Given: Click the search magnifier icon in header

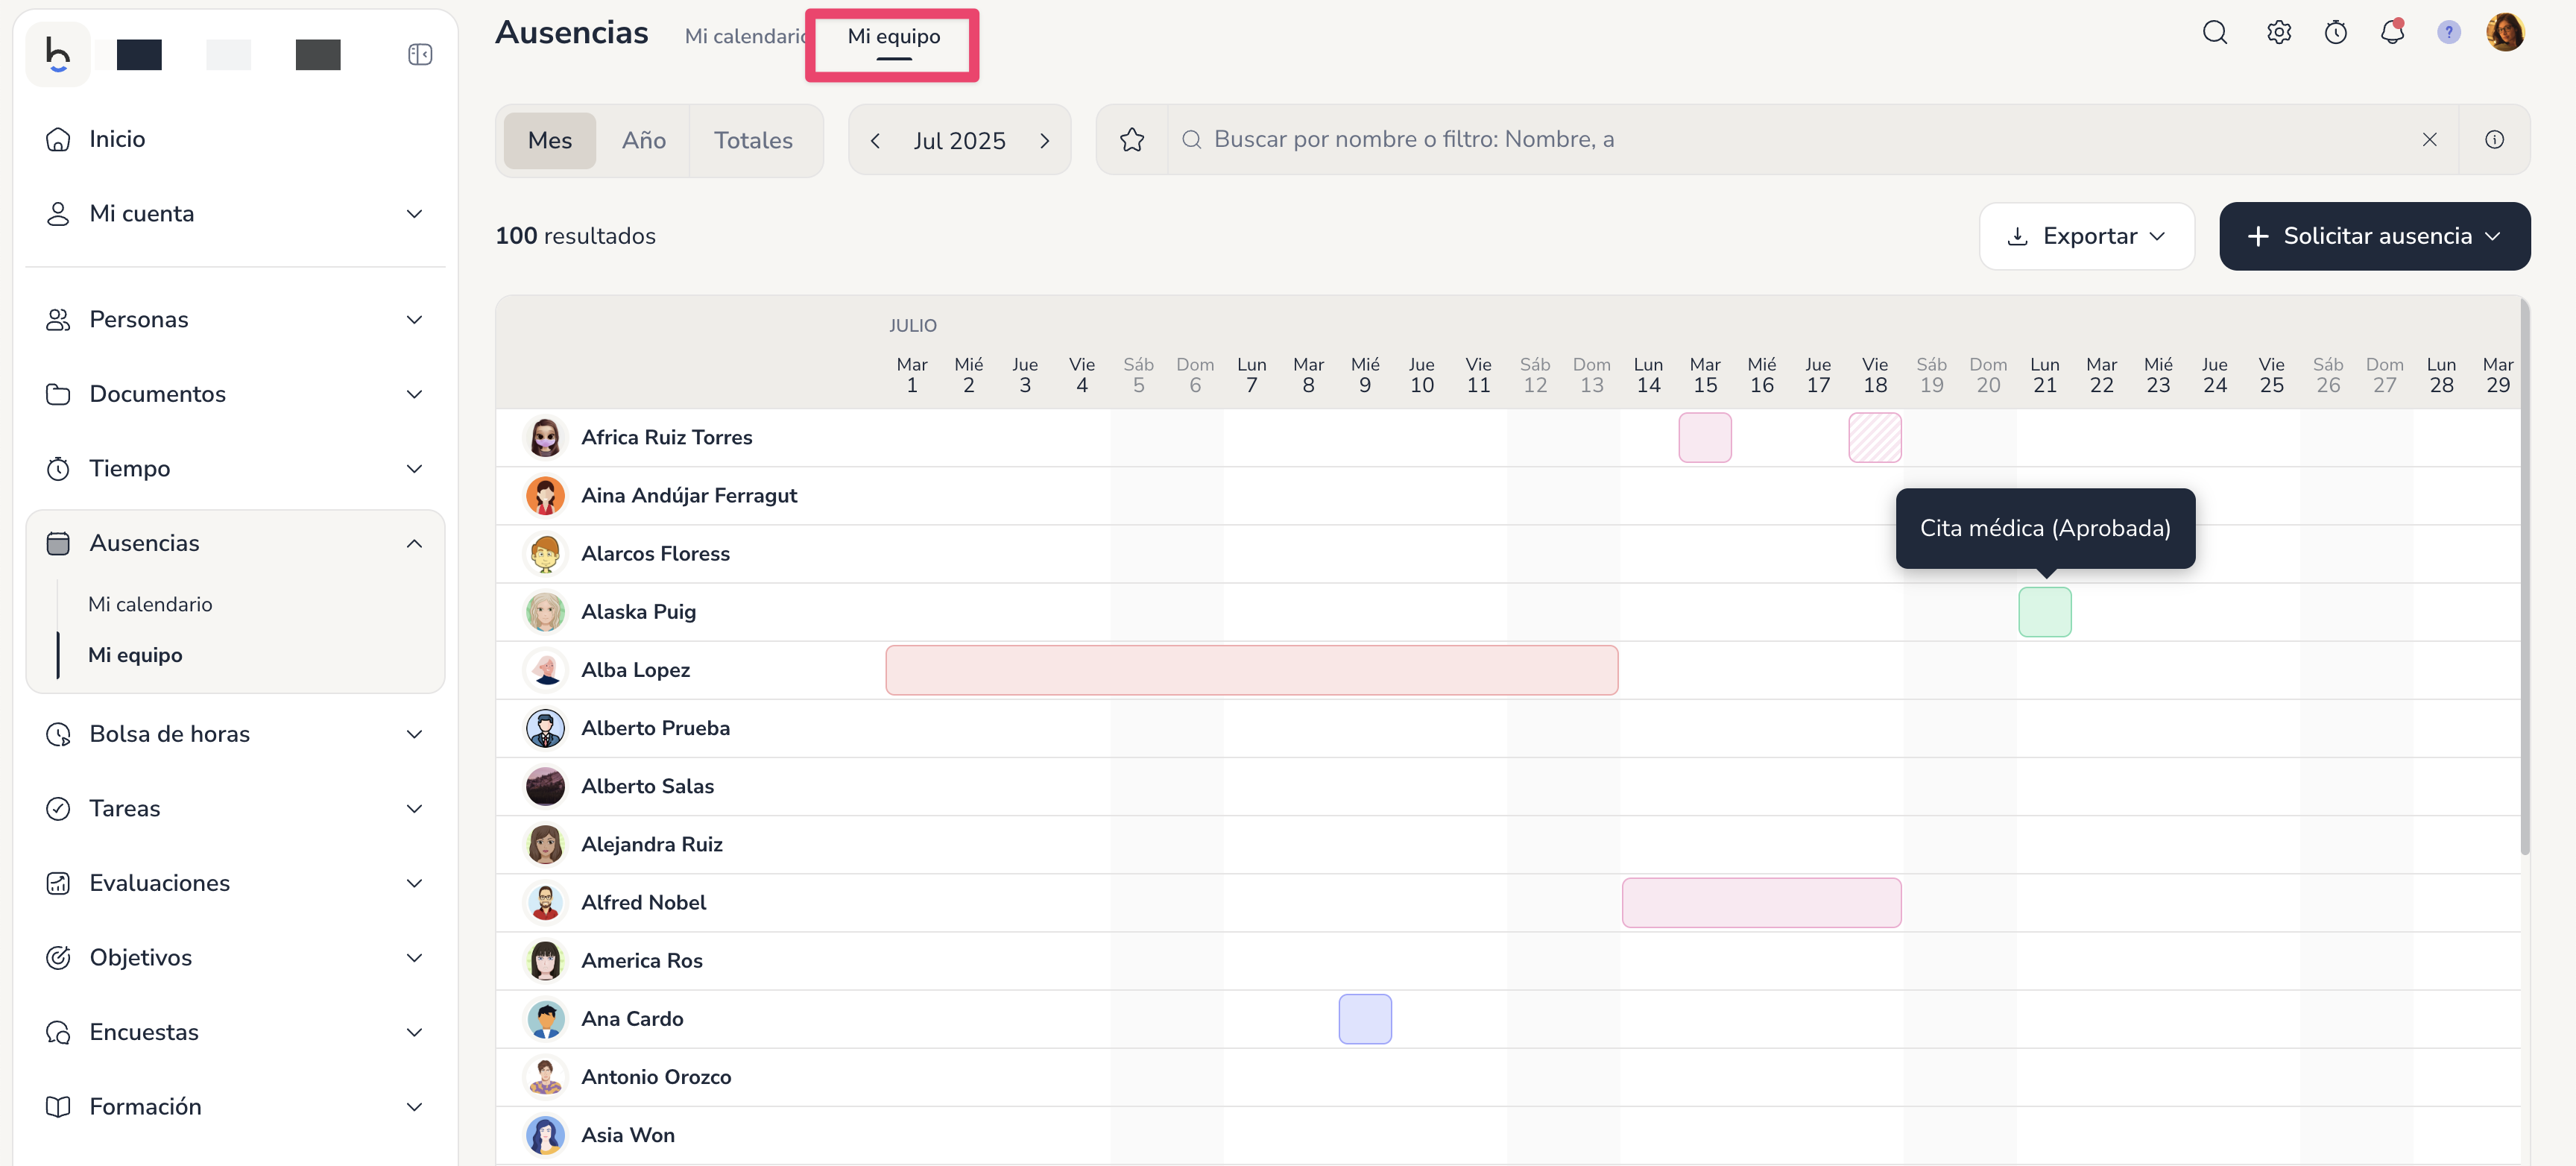Looking at the screenshot, I should tap(2214, 33).
